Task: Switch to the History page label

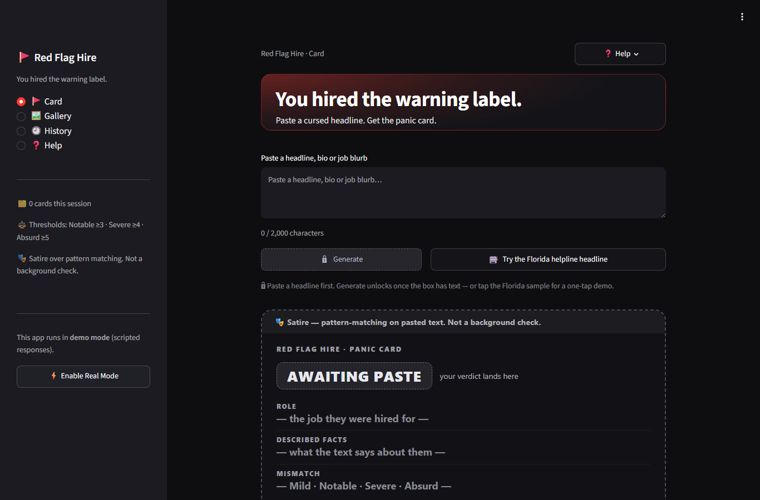Action: [58, 131]
